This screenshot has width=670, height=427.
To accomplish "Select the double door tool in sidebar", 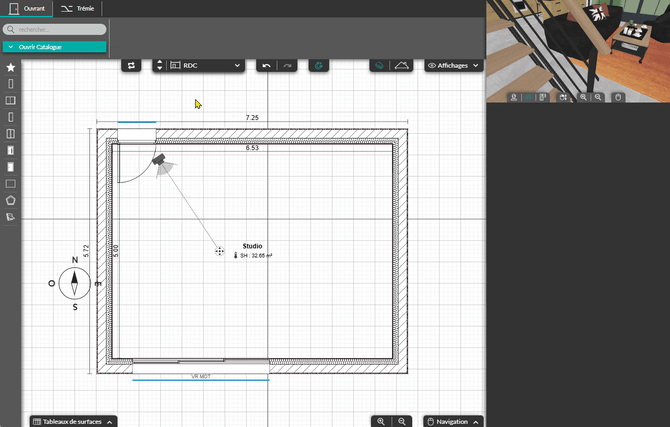I will (11, 134).
